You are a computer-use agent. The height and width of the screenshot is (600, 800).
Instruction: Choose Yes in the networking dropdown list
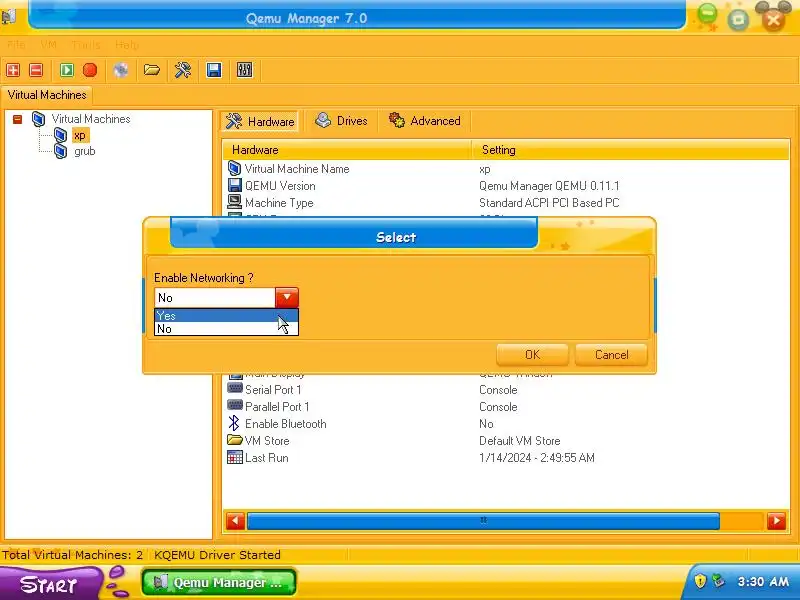pos(226,316)
